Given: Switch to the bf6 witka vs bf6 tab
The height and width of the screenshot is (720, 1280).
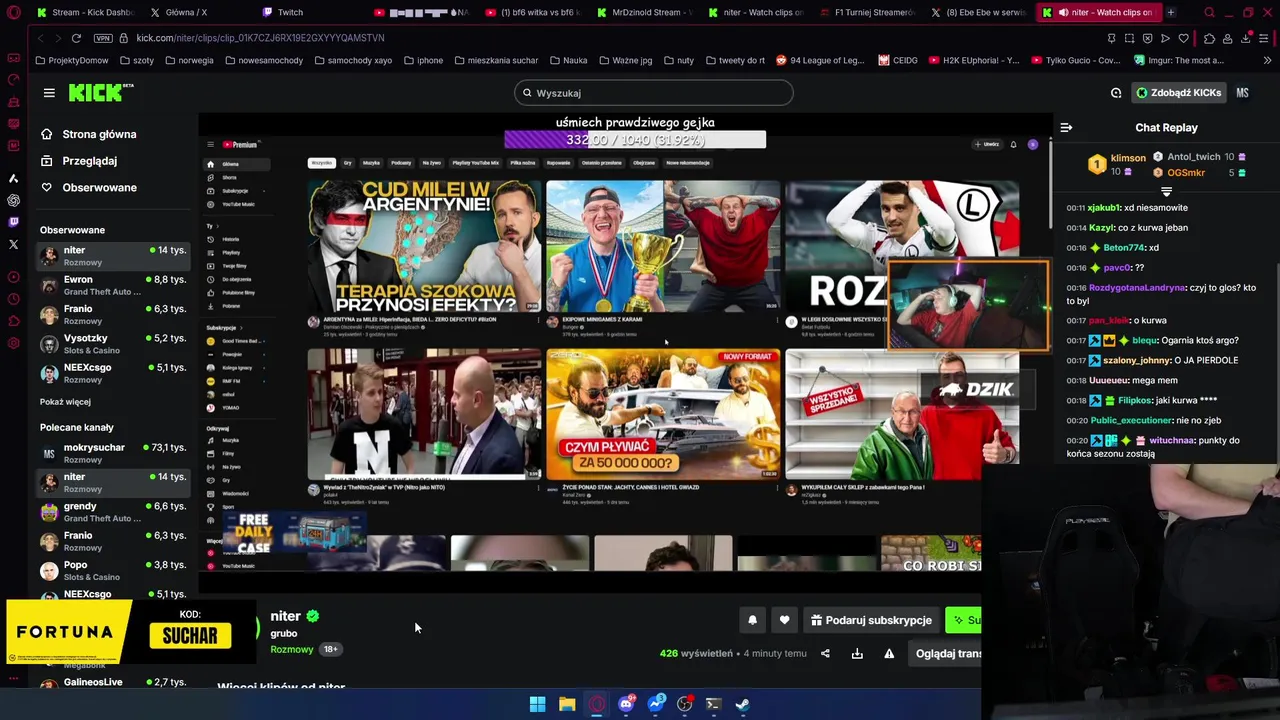Looking at the screenshot, I should 533,12.
